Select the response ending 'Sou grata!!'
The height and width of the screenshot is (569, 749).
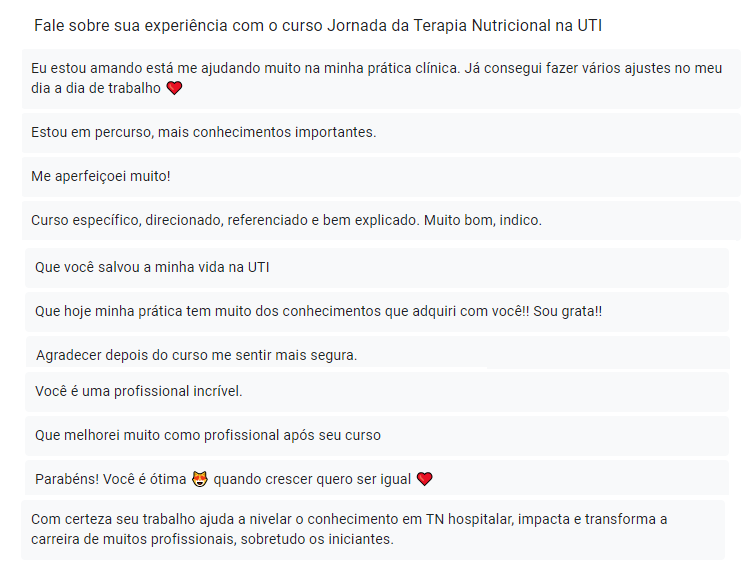tap(377, 311)
